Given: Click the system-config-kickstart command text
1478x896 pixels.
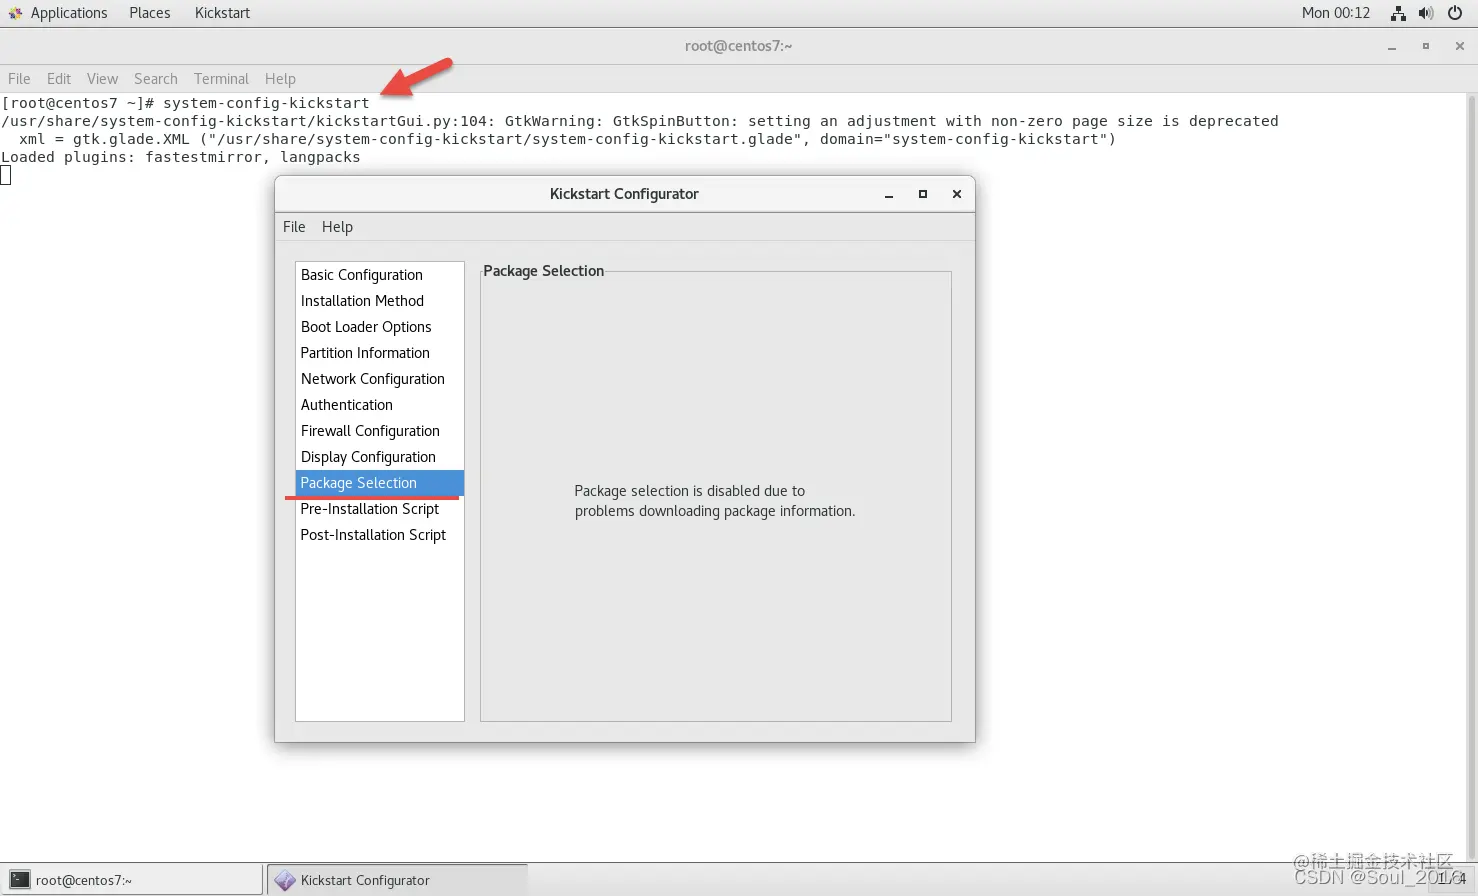Looking at the screenshot, I should [266, 103].
